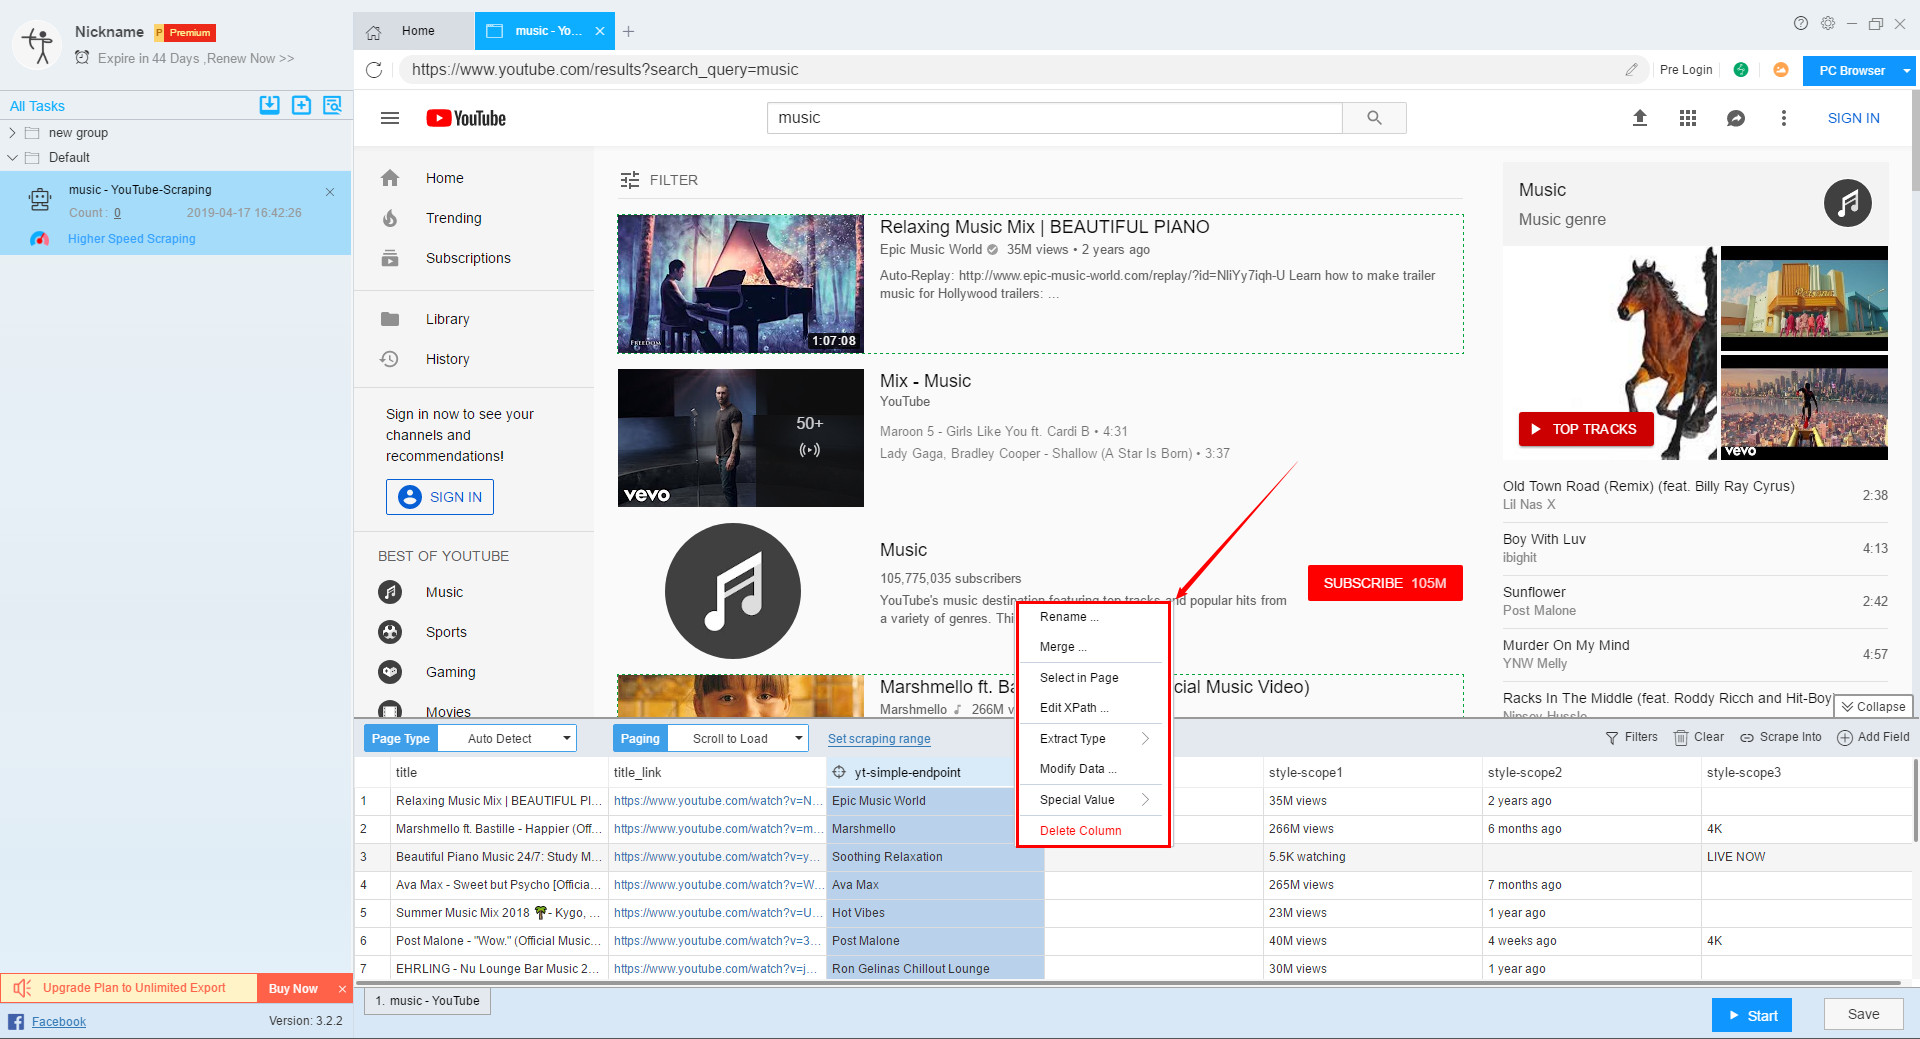This screenshot has width=1920, height=1039.
Task: Expand the new group folder
Action: [x=12, y=132]
